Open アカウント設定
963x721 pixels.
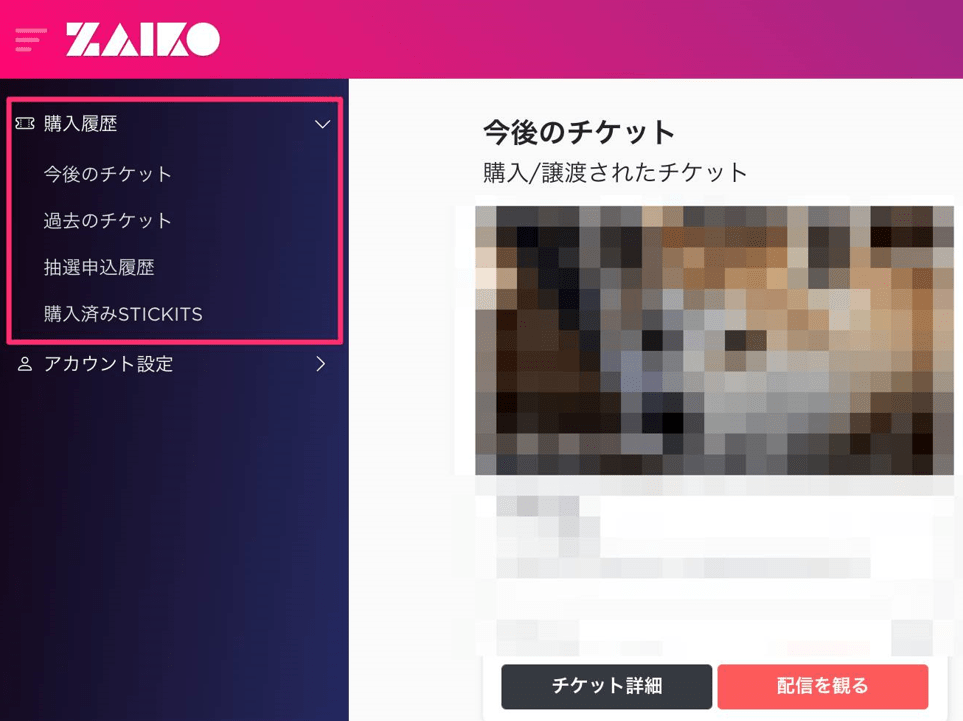point(109,364)
